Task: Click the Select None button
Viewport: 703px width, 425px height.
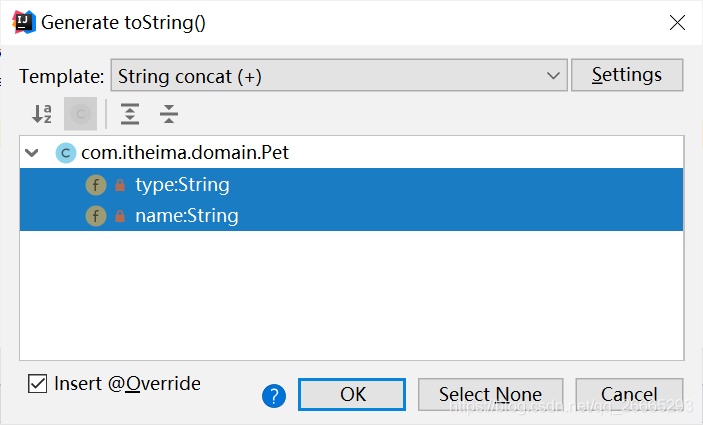Action: click(490, 395)
